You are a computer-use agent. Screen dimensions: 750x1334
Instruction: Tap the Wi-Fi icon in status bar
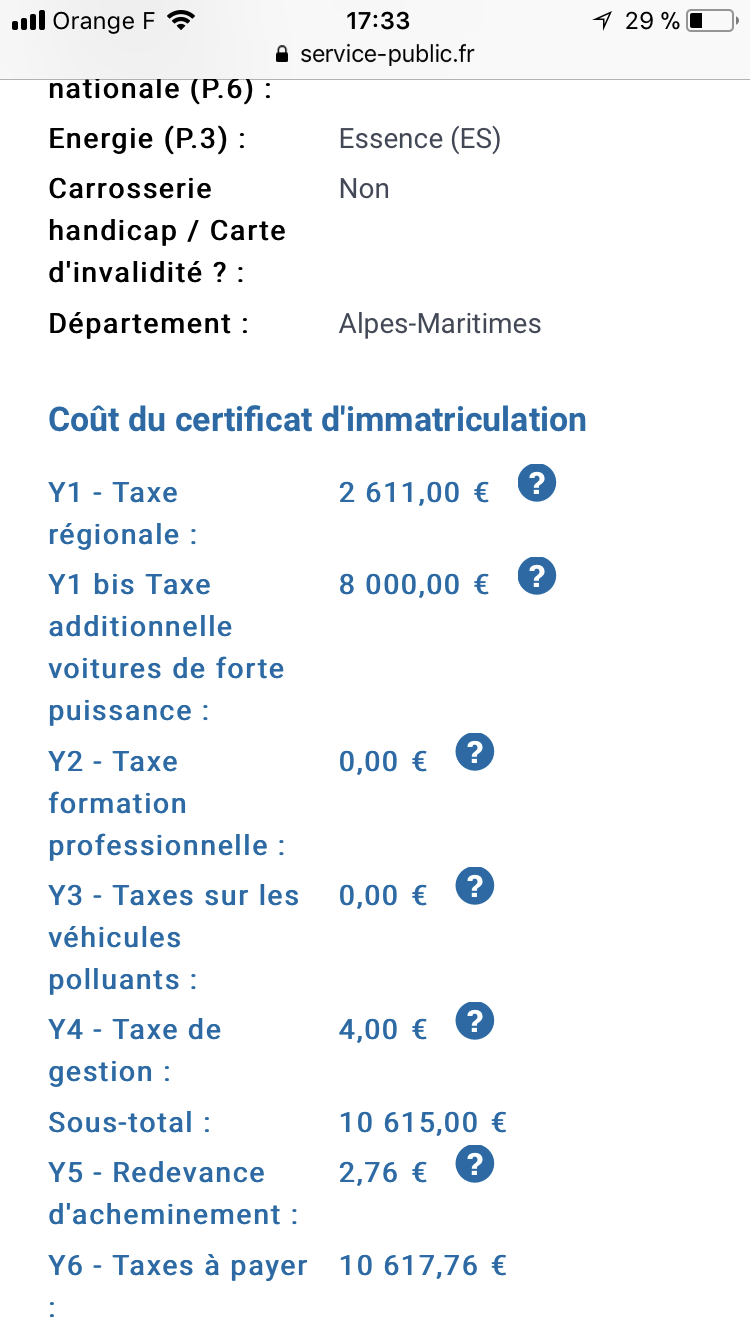[181, 21]
